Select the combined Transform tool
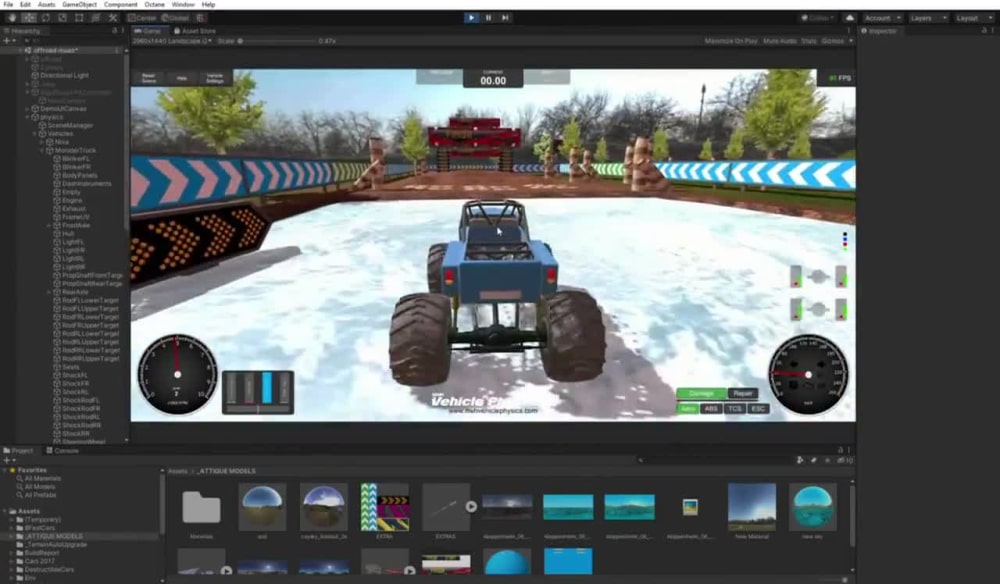This screenshot has width=1000, height=584. tap(96, 18)
